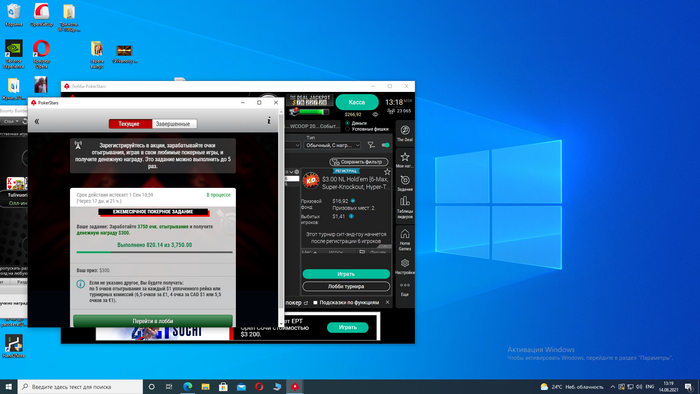The image size is (700, 394).
Task: Open Opera from taskbar
Action: pyautogui.click(x=259, y=386)
